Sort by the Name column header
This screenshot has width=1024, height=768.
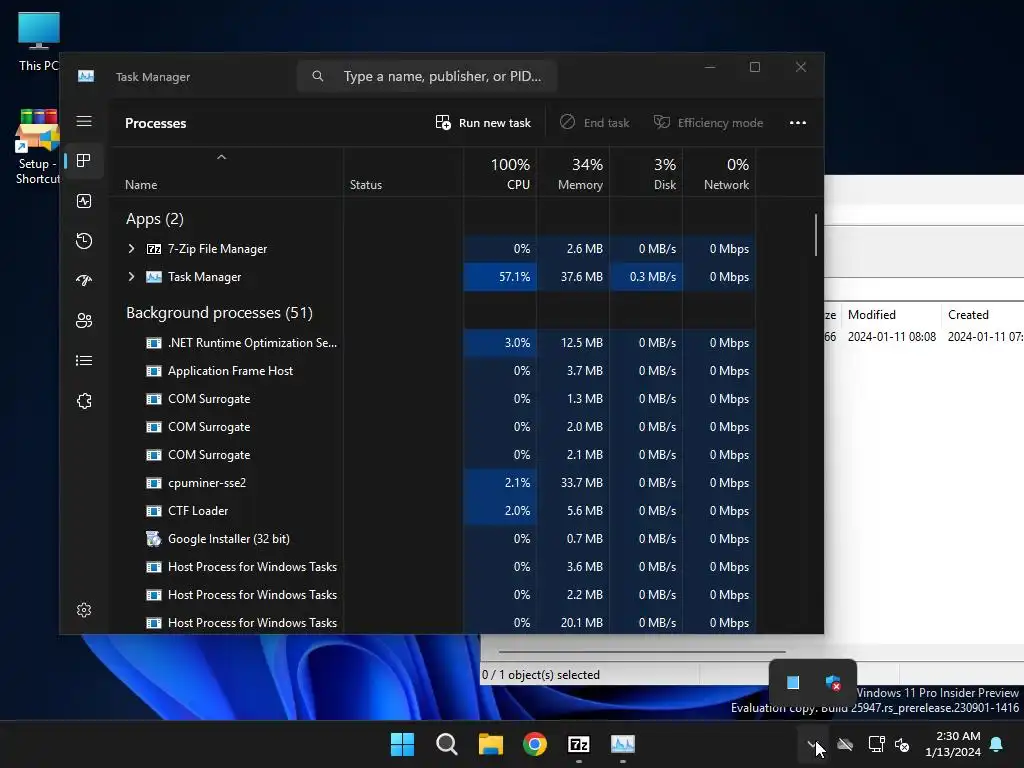[x=141, y=185]
